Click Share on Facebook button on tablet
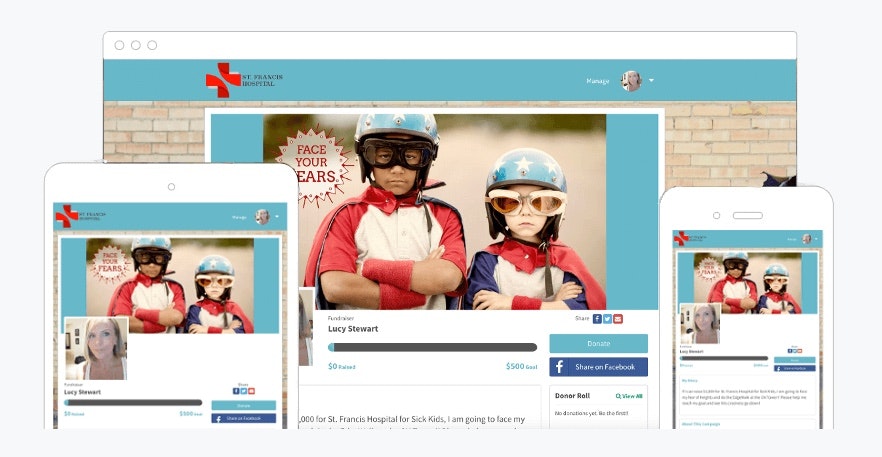The width and height of the screenshot is (882, 457). 244,418
